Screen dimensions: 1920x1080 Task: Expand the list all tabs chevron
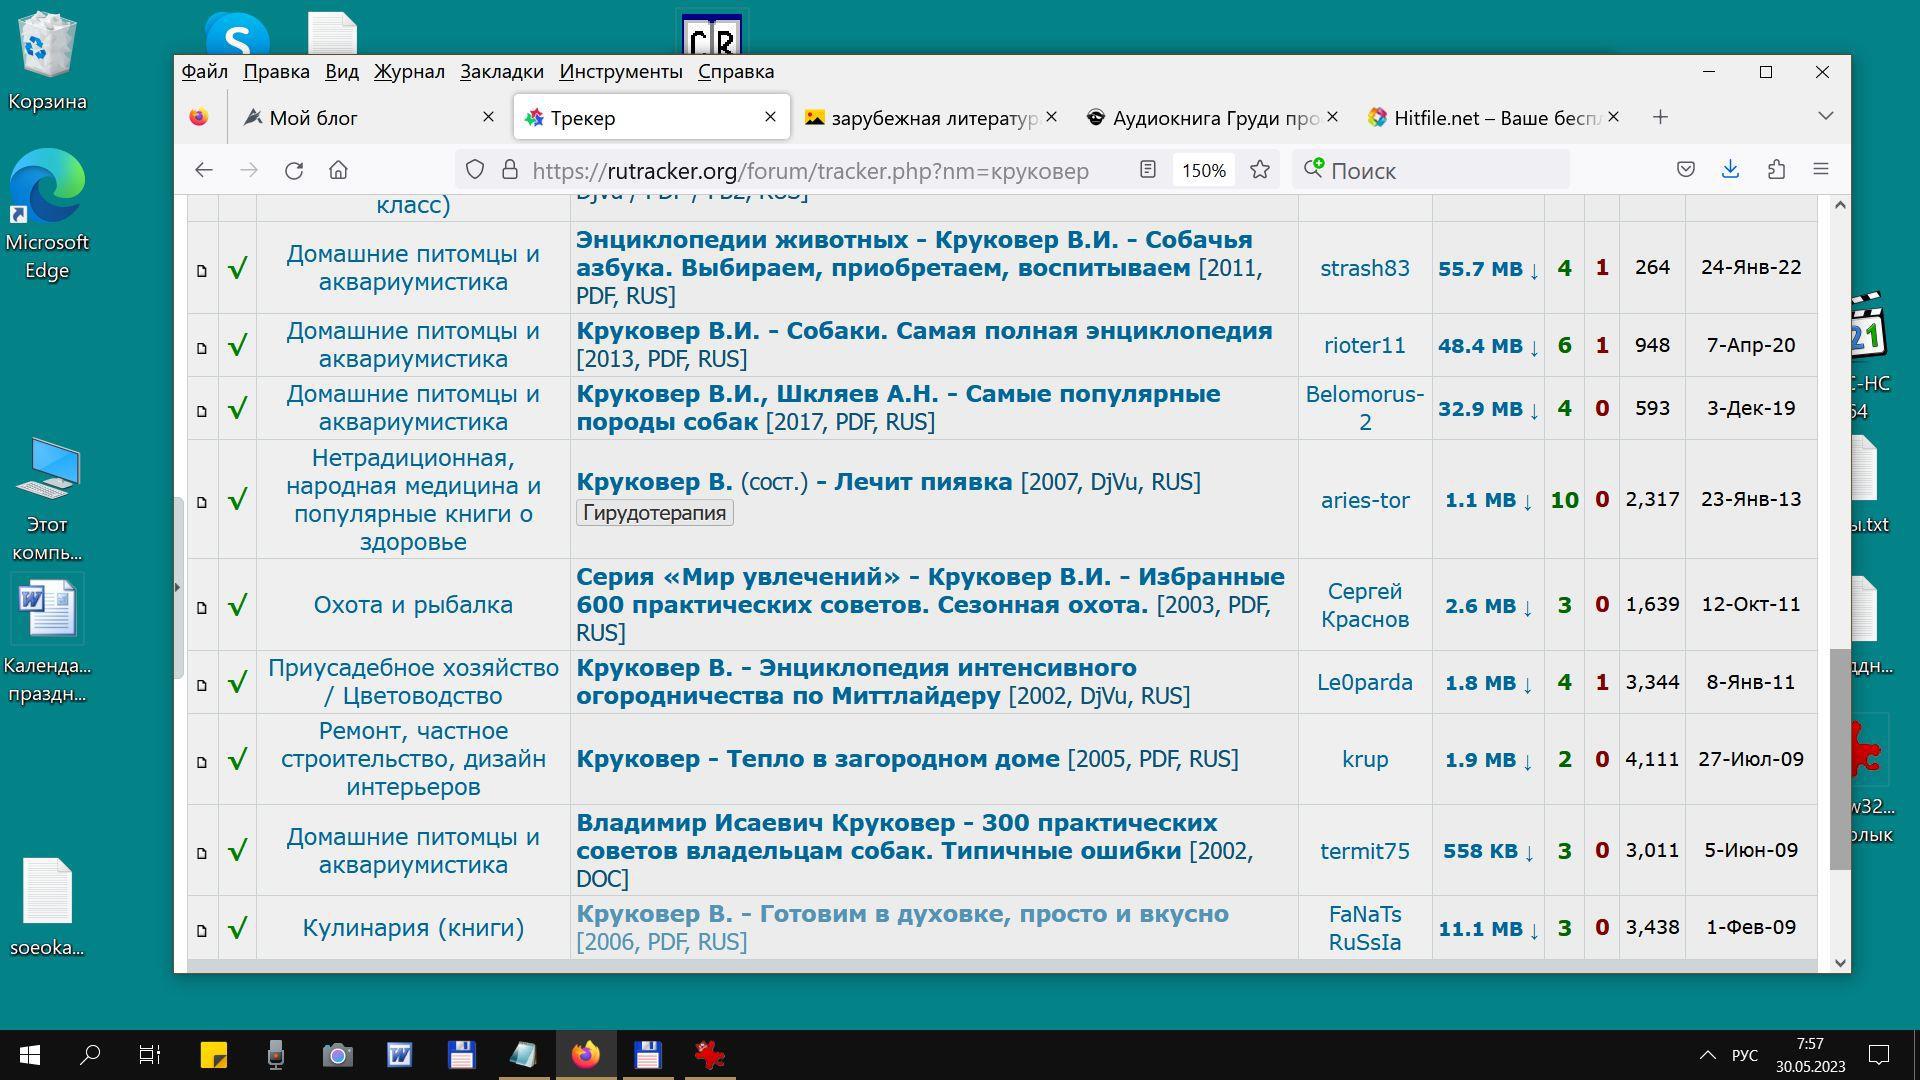point(1825,117)
